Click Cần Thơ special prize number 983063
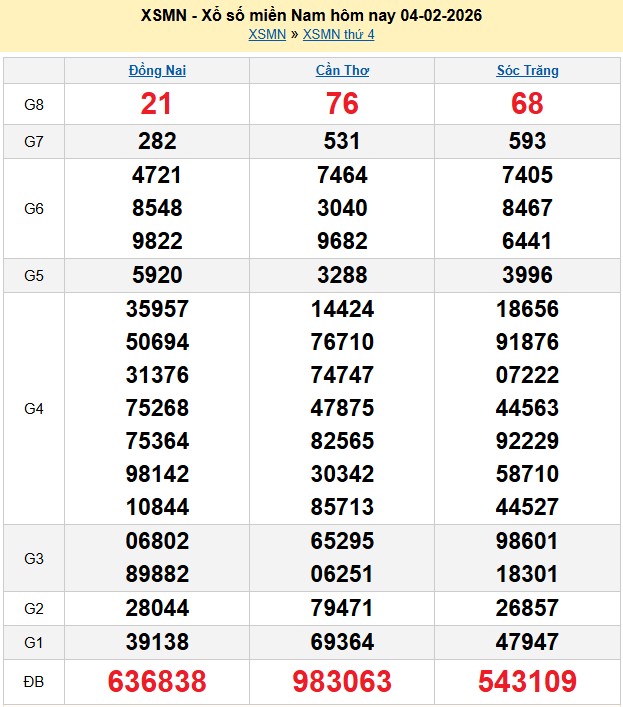Viewport: 623px width, 707px height. point(342,682)
